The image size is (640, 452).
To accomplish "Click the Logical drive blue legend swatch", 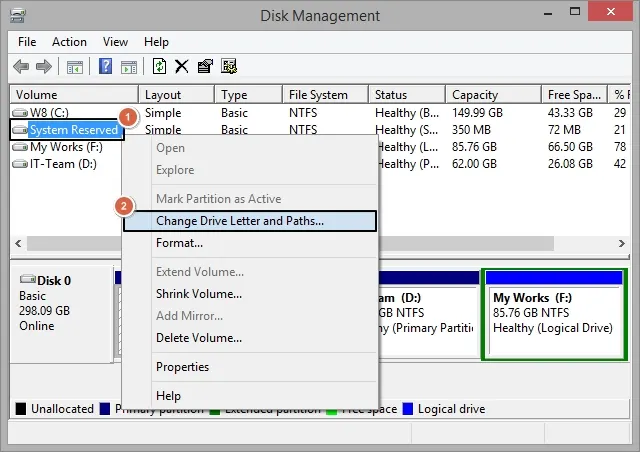I will coord(408,409).
